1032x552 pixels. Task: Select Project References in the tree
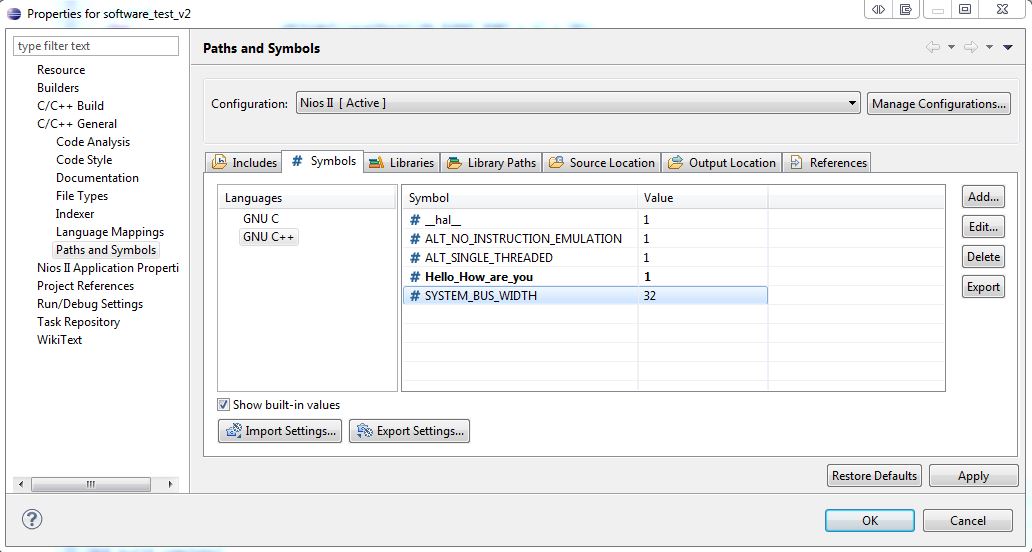pyautogui.click(x=86, y=286)
